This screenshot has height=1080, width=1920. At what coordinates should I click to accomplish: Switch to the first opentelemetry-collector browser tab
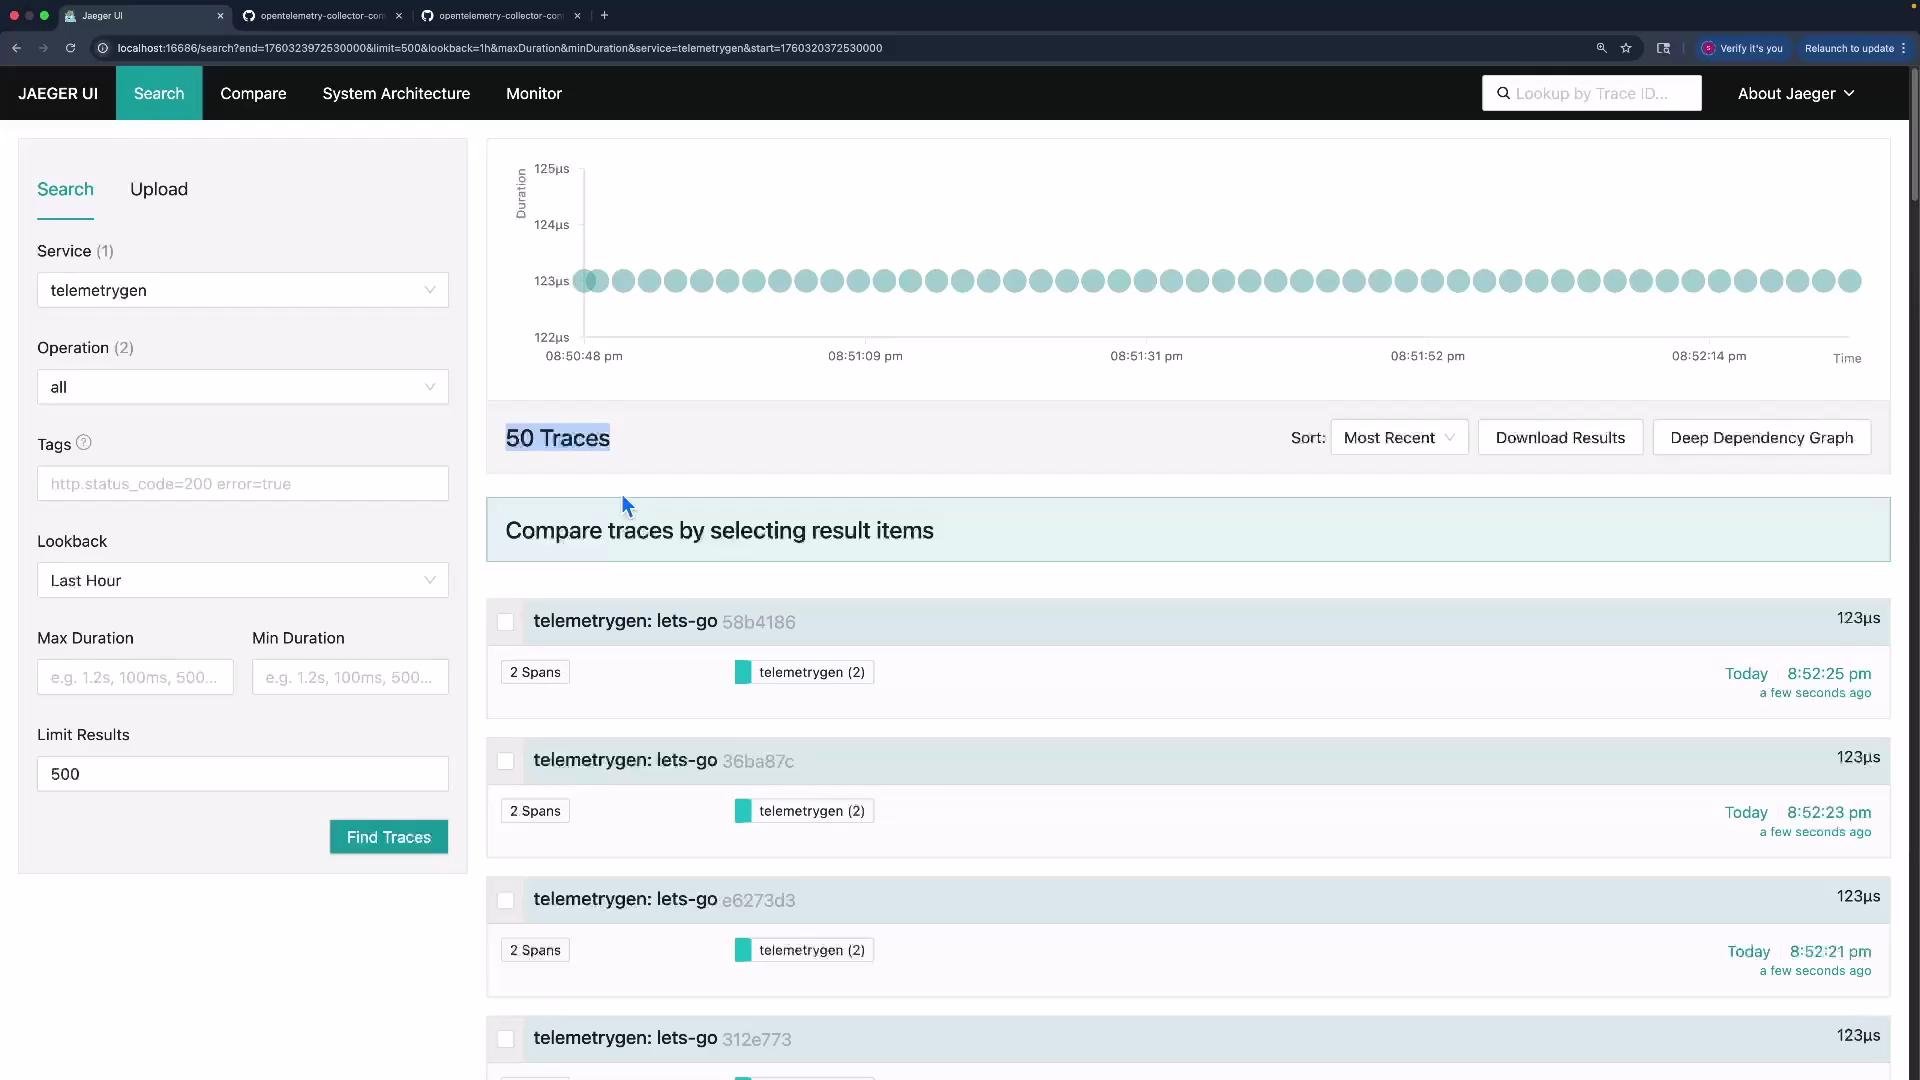(322, 16)
